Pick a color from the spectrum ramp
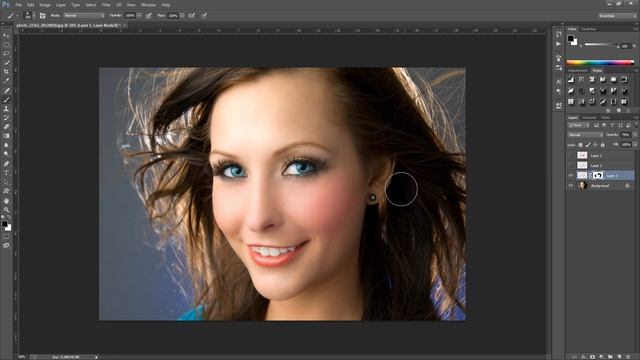This screenshot has height=360, width=640. [x=600, y=62]
